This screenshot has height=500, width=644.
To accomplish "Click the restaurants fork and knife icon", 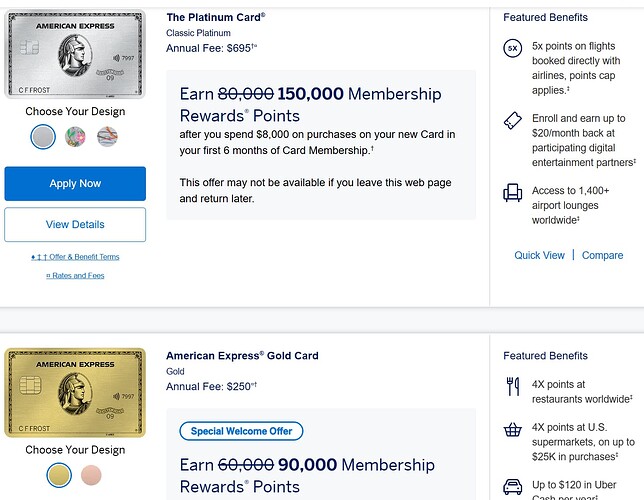I will [x=513, y=385].
